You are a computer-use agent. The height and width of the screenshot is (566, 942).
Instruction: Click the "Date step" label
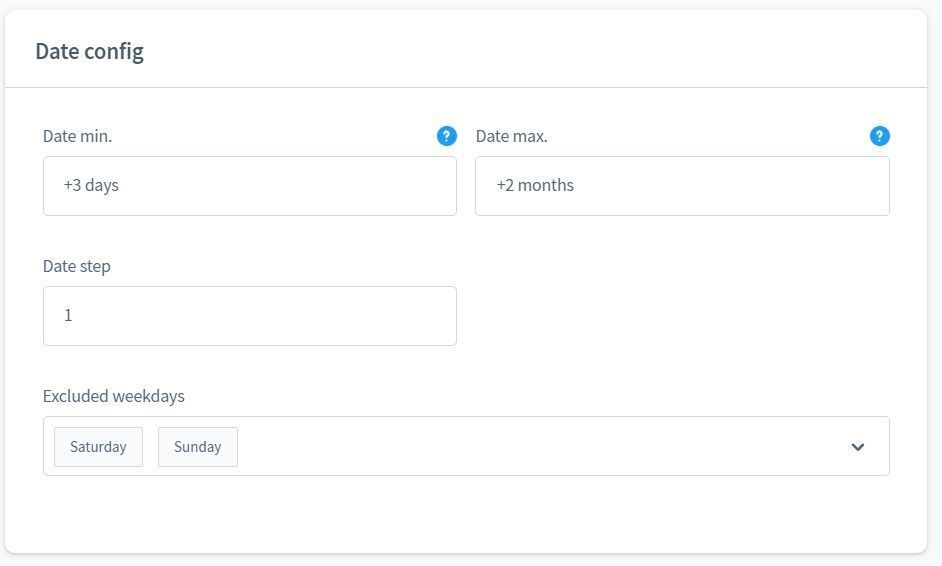pyautogui.click(x=76, y=266)
